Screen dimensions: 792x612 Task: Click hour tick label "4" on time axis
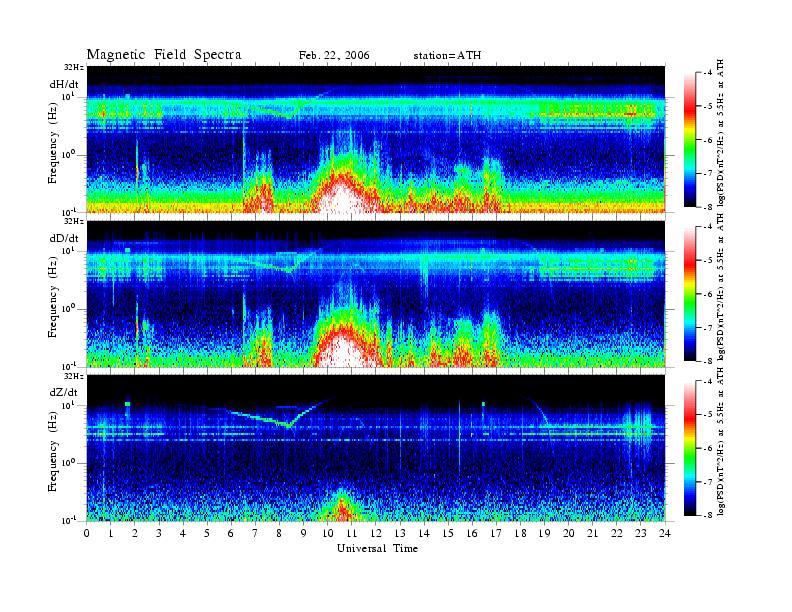point(183,533)
